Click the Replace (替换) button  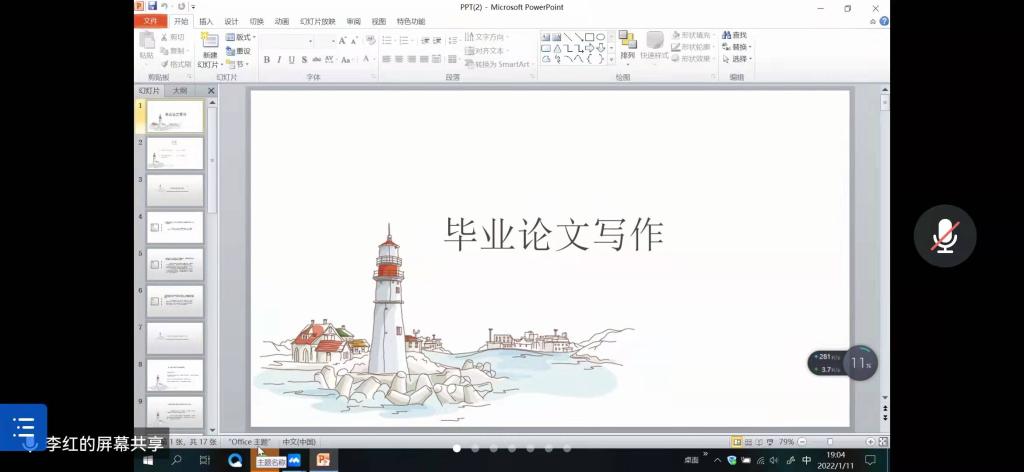(738, 47)
